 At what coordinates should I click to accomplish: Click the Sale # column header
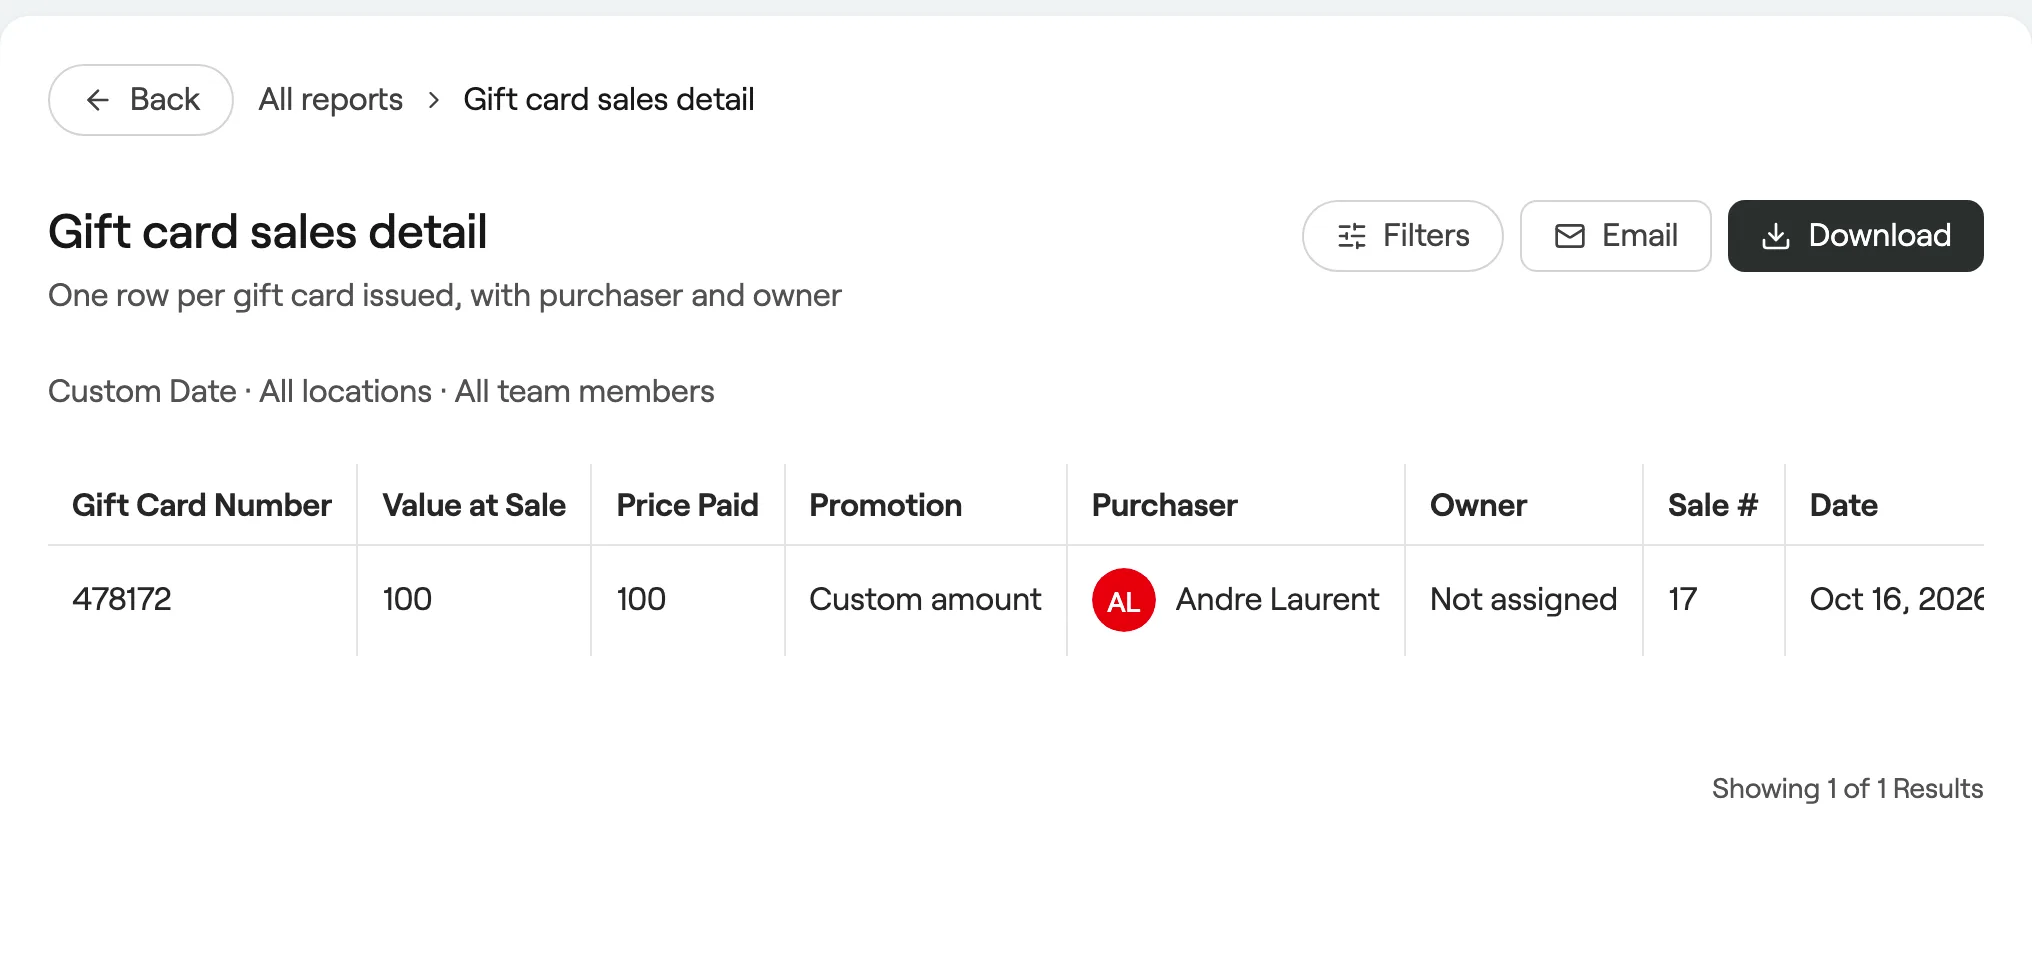click(x=1712, y=505)
